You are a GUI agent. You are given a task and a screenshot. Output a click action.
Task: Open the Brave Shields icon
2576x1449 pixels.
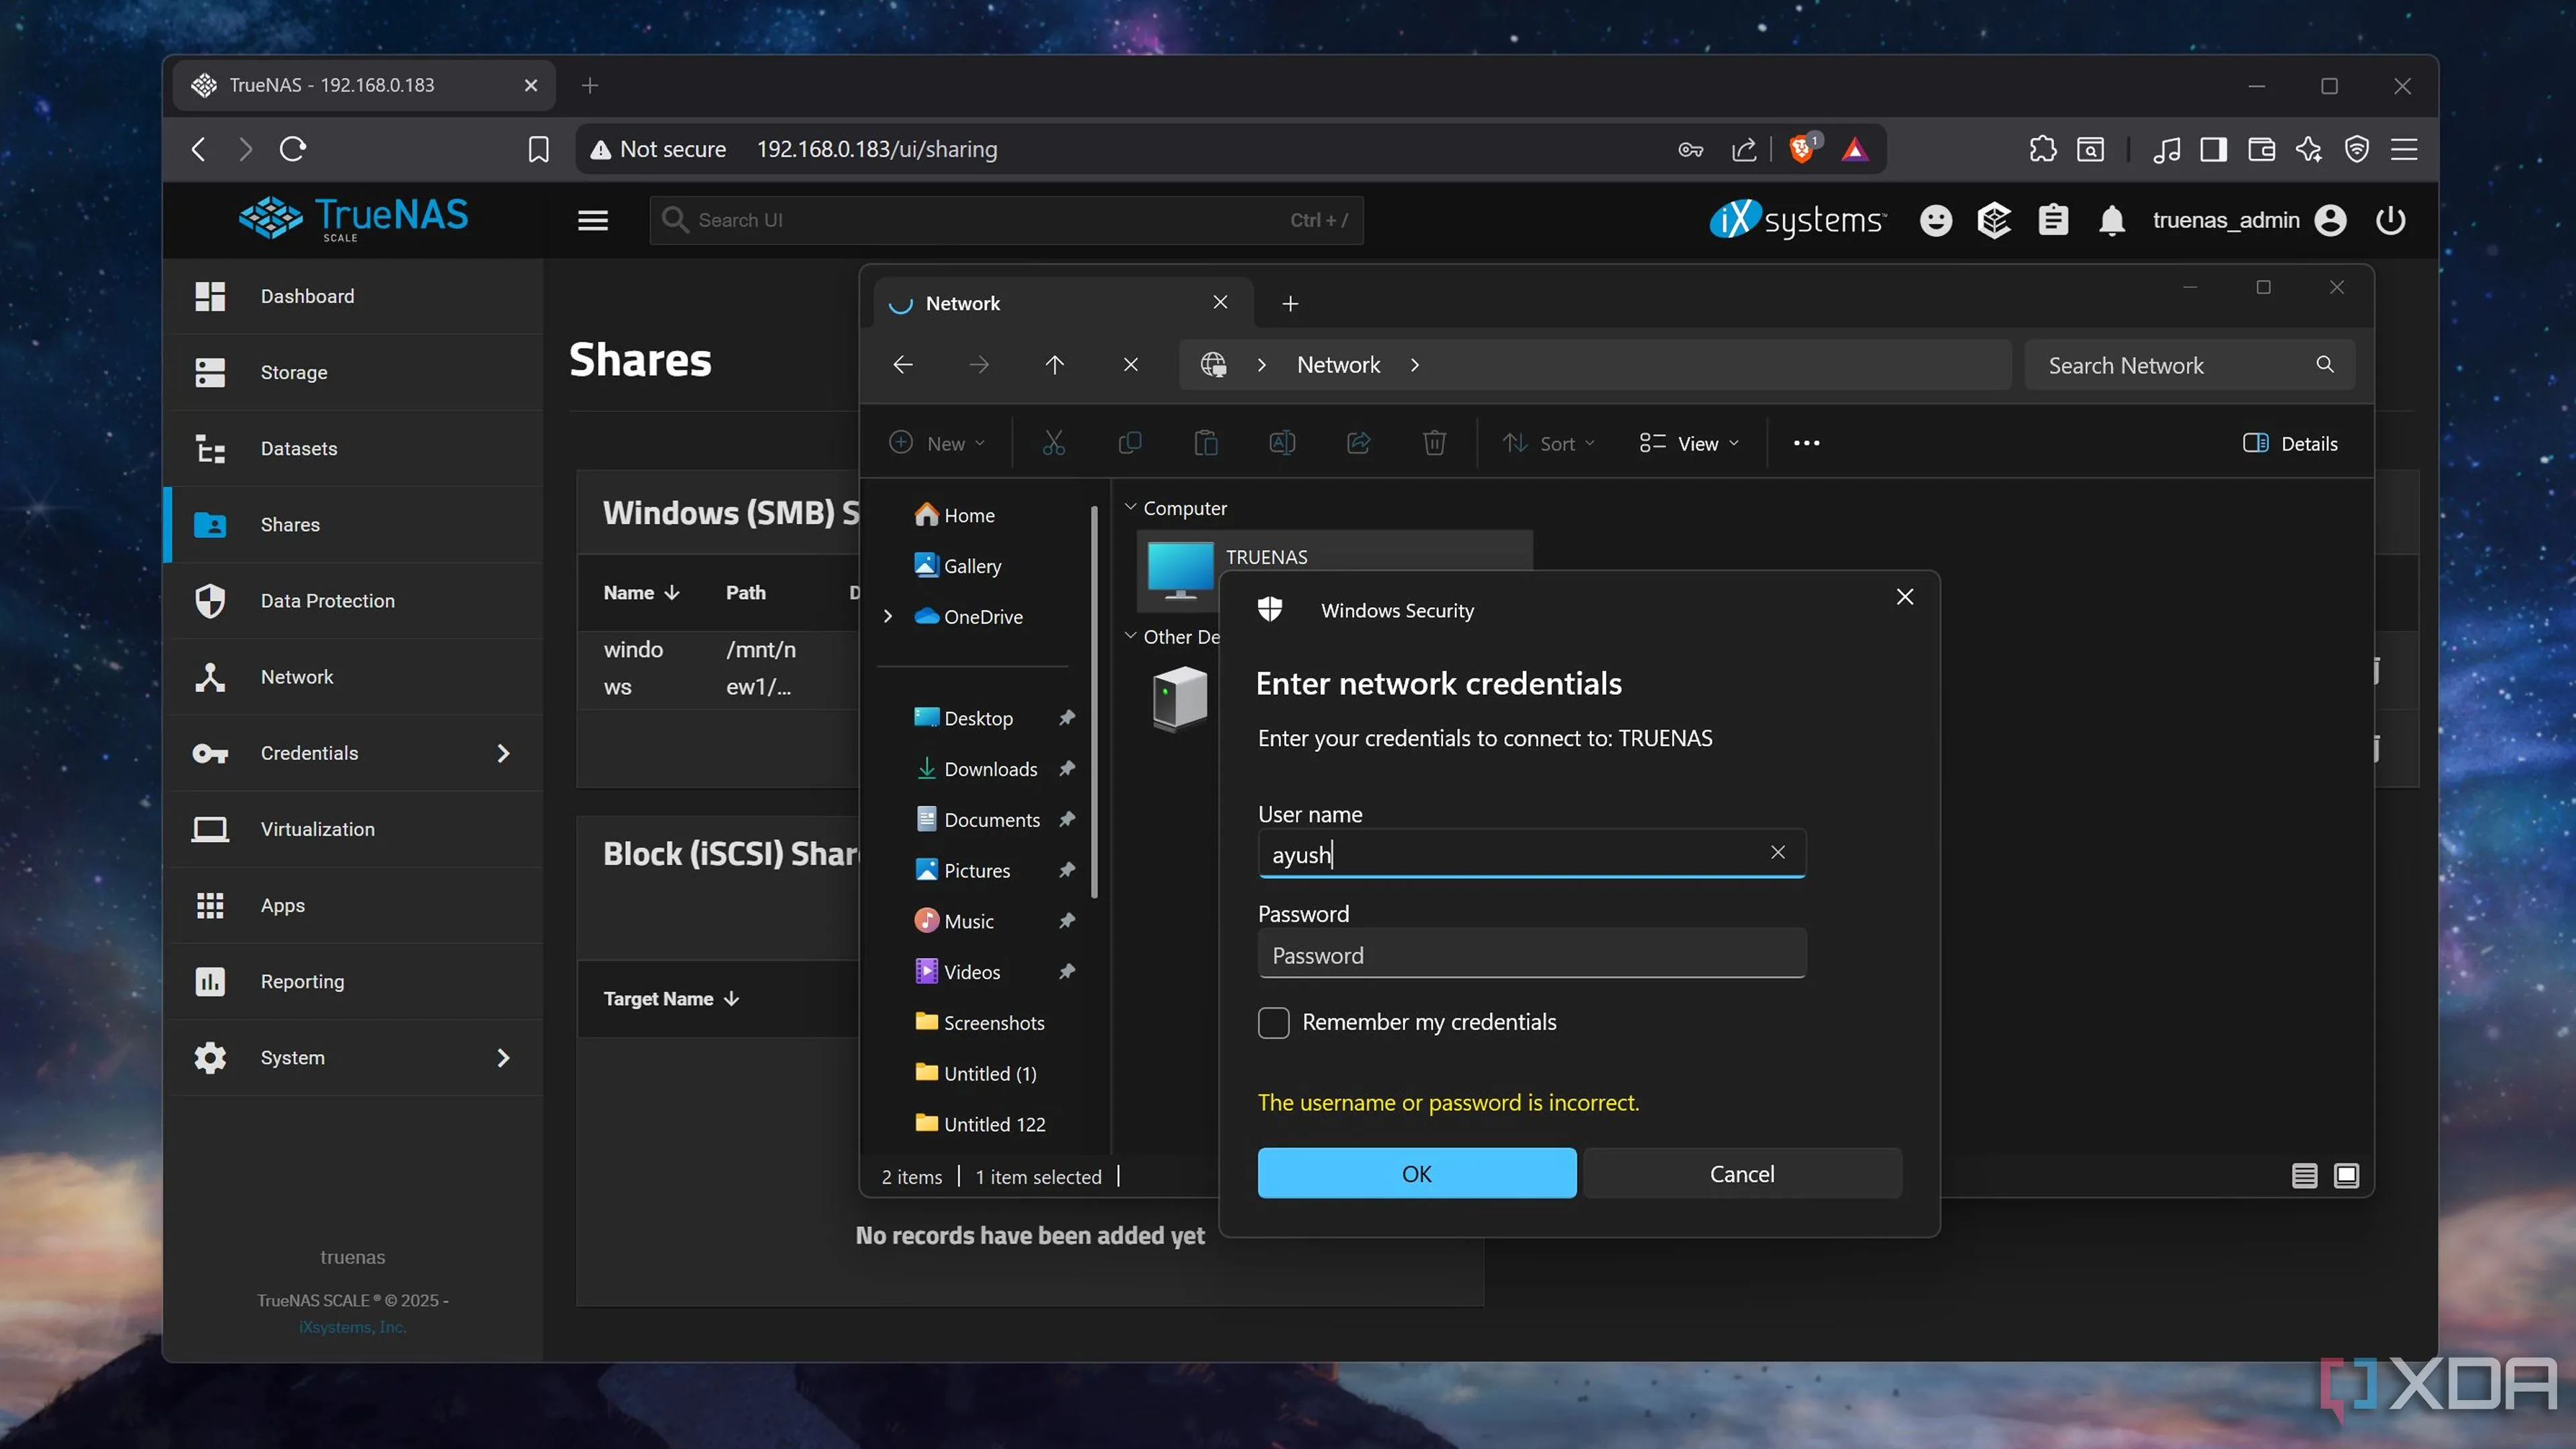pos(1803,149)
